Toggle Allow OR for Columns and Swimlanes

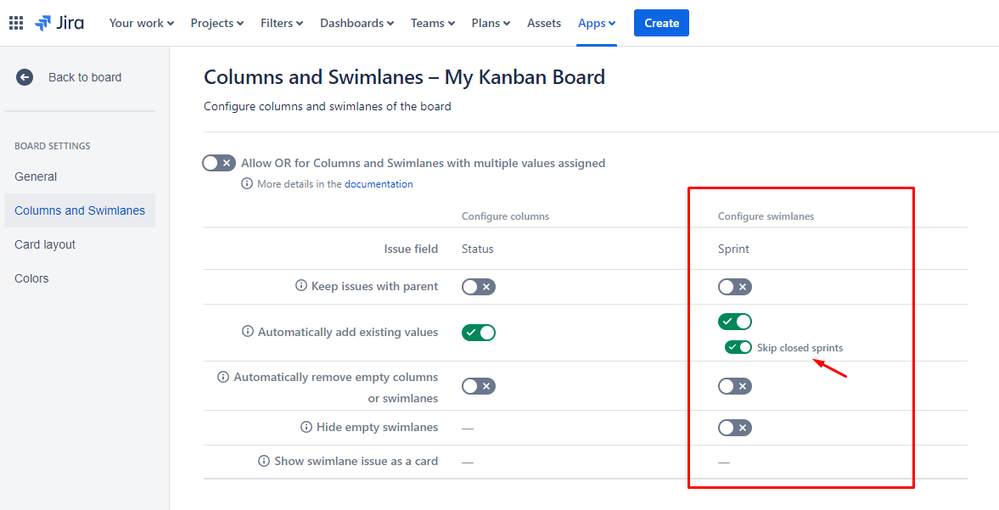(219, 163)
